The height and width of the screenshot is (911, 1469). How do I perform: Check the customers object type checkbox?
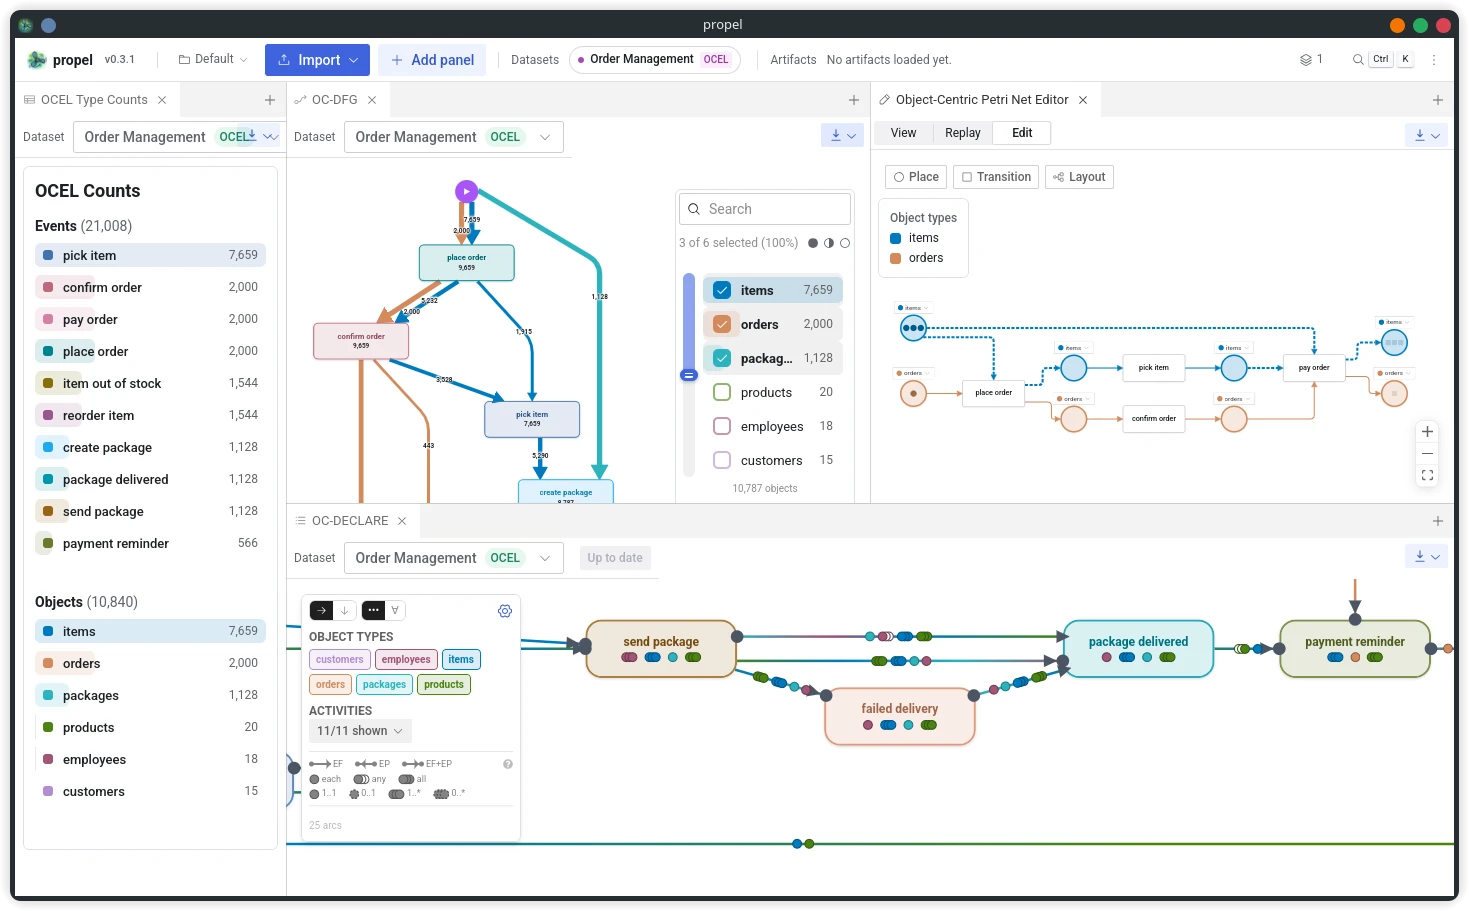[722, 460]
